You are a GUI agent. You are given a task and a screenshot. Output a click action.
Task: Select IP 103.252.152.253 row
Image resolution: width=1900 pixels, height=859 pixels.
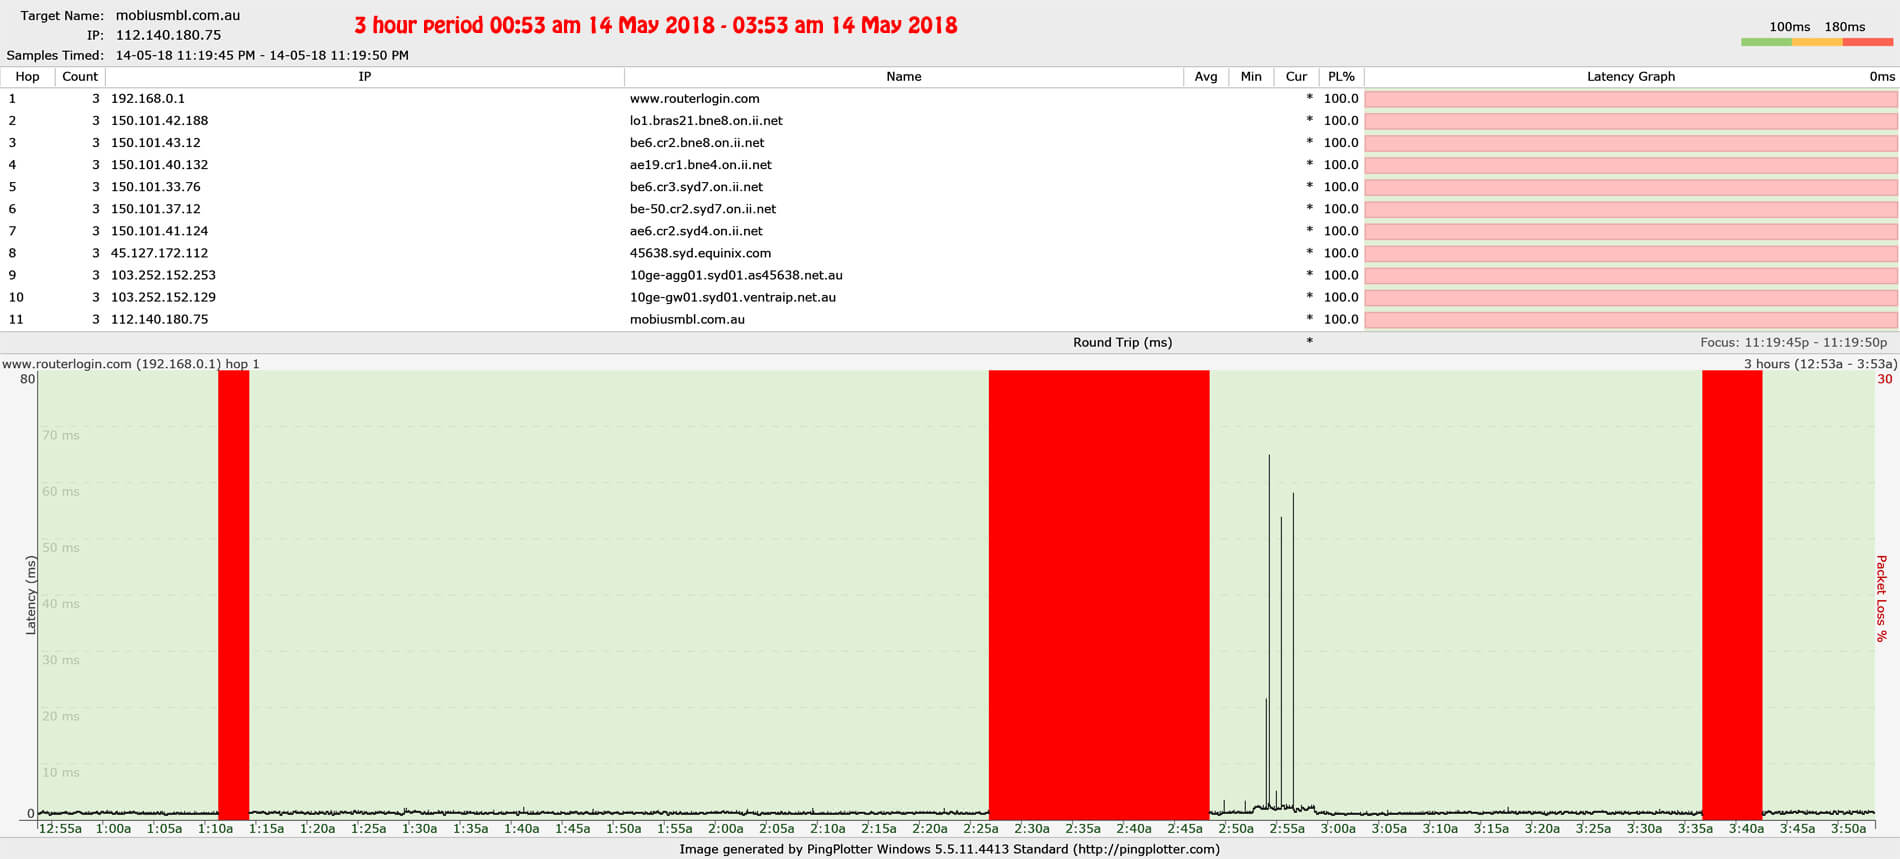pos(163,275)
